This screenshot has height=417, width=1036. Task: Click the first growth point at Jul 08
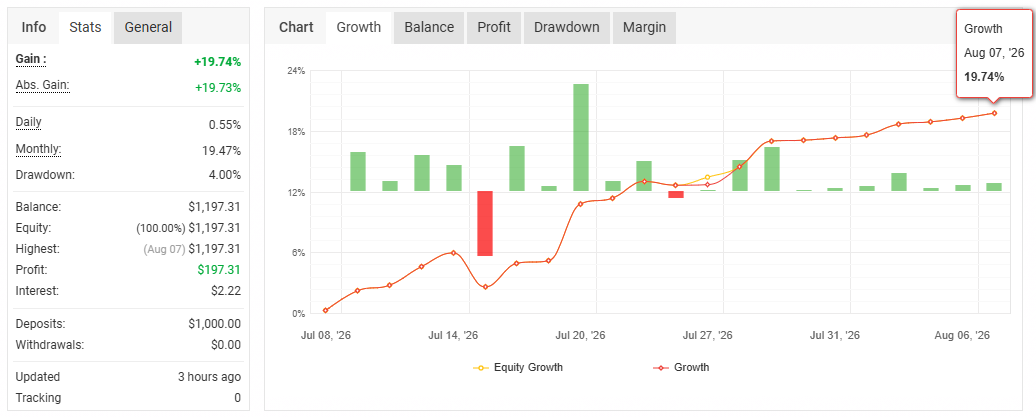(x=326, y=310)
